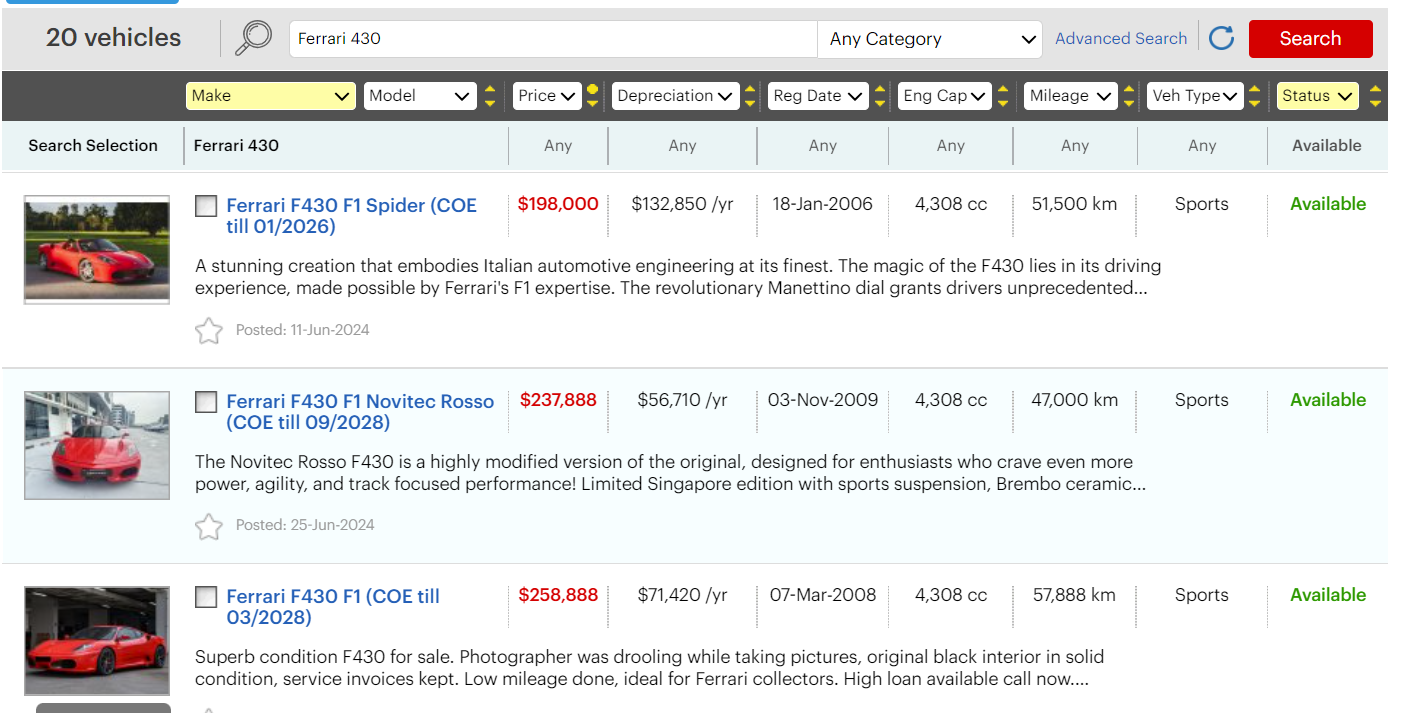Sort descending arrow next to Eng Cap
This screenshot has height=713, width=1413.
pyautogui.click(x=1003, y=103)
